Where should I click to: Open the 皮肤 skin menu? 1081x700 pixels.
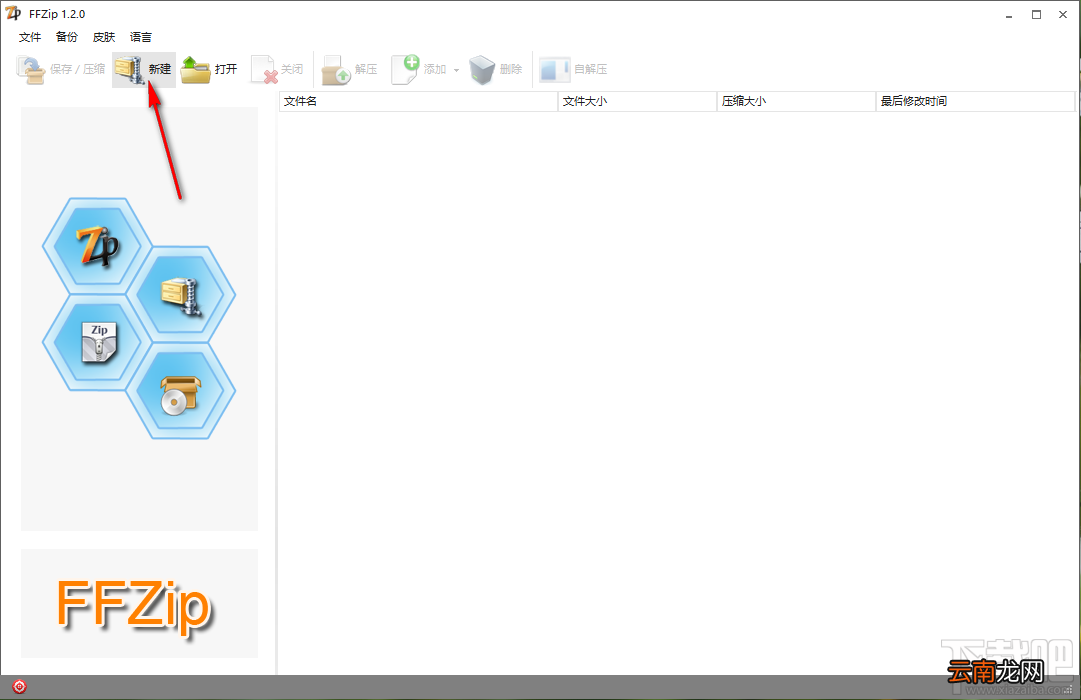point(104,37)
